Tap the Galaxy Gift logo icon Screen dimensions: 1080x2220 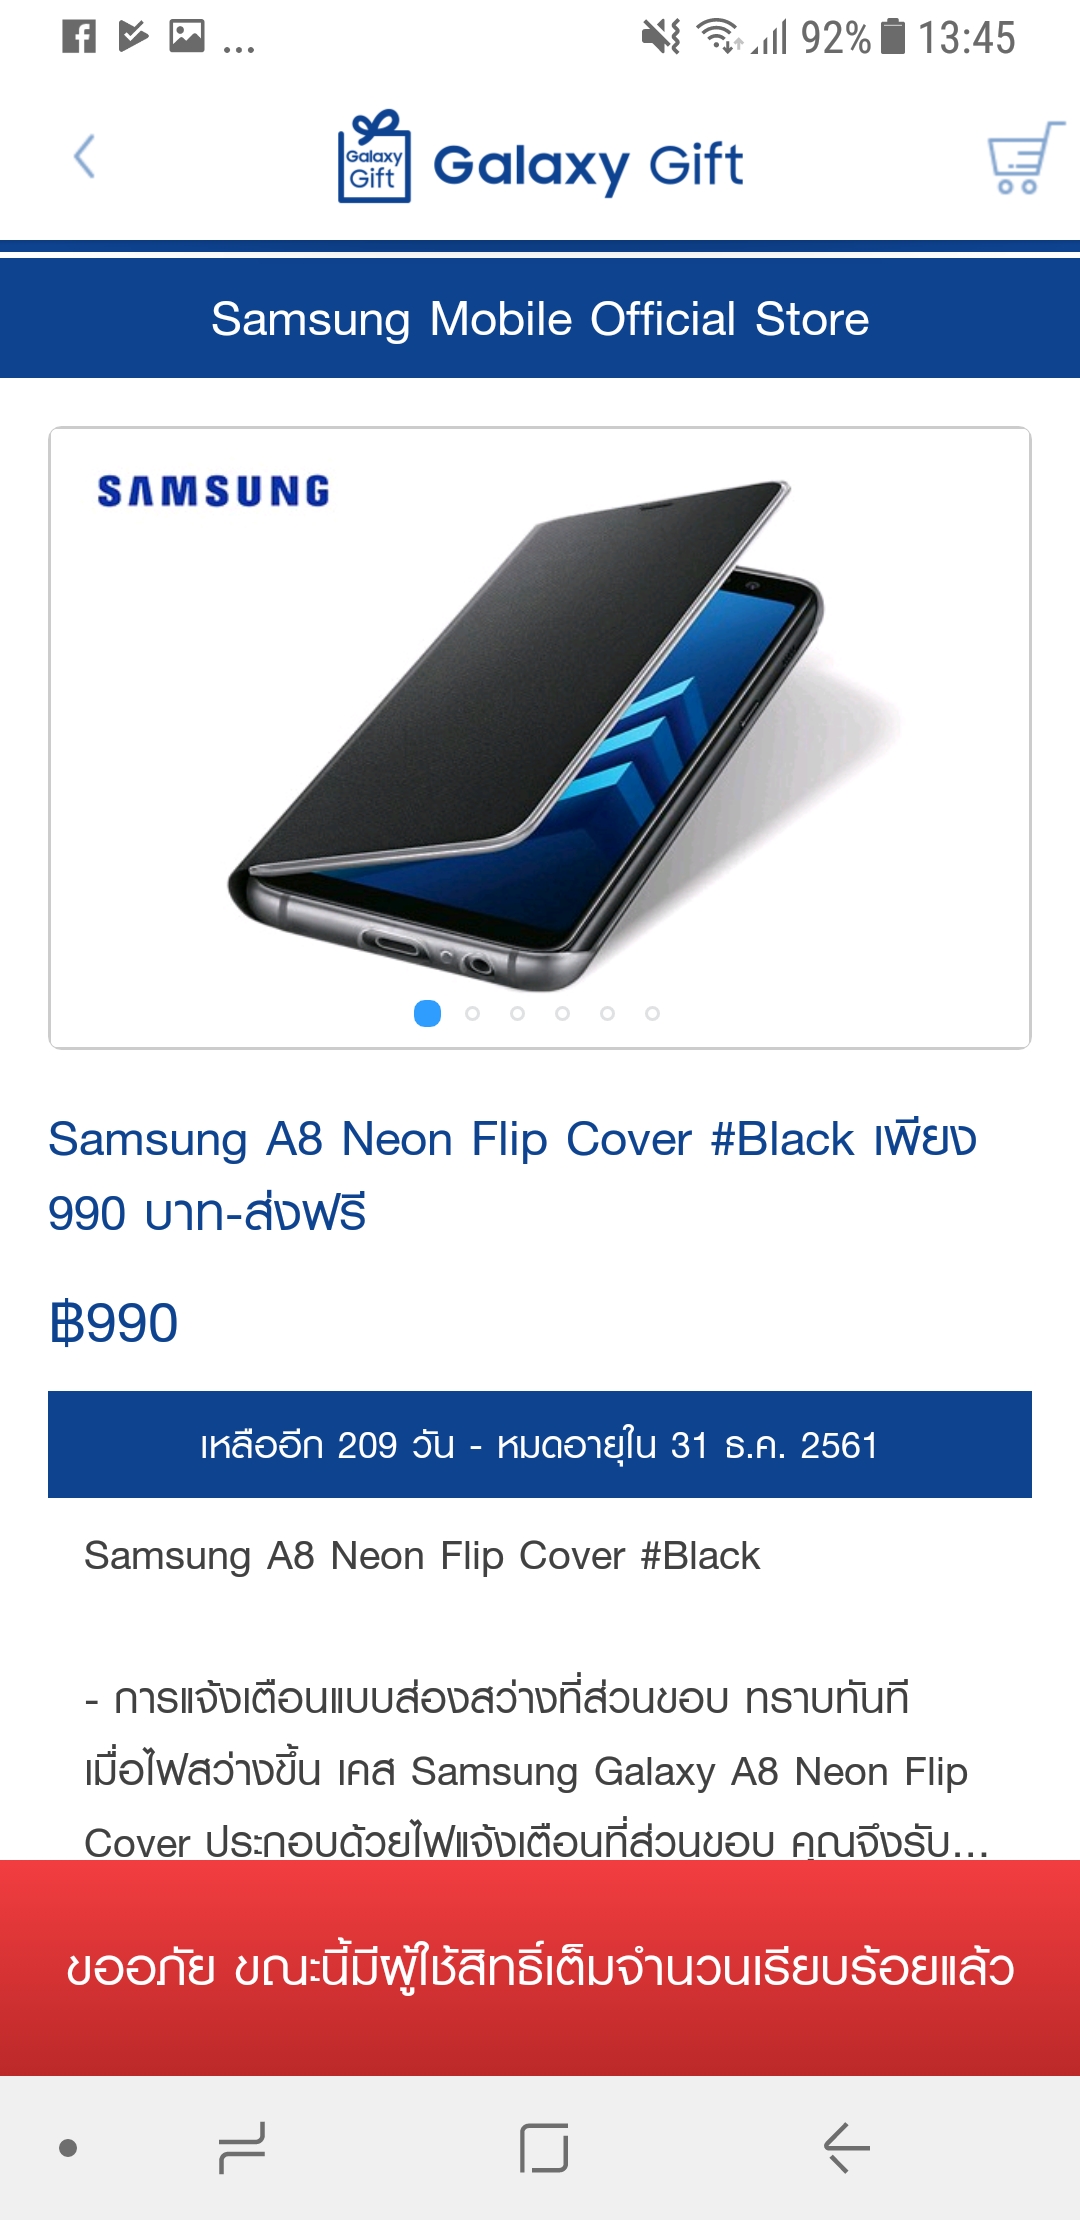pos(374,157)
